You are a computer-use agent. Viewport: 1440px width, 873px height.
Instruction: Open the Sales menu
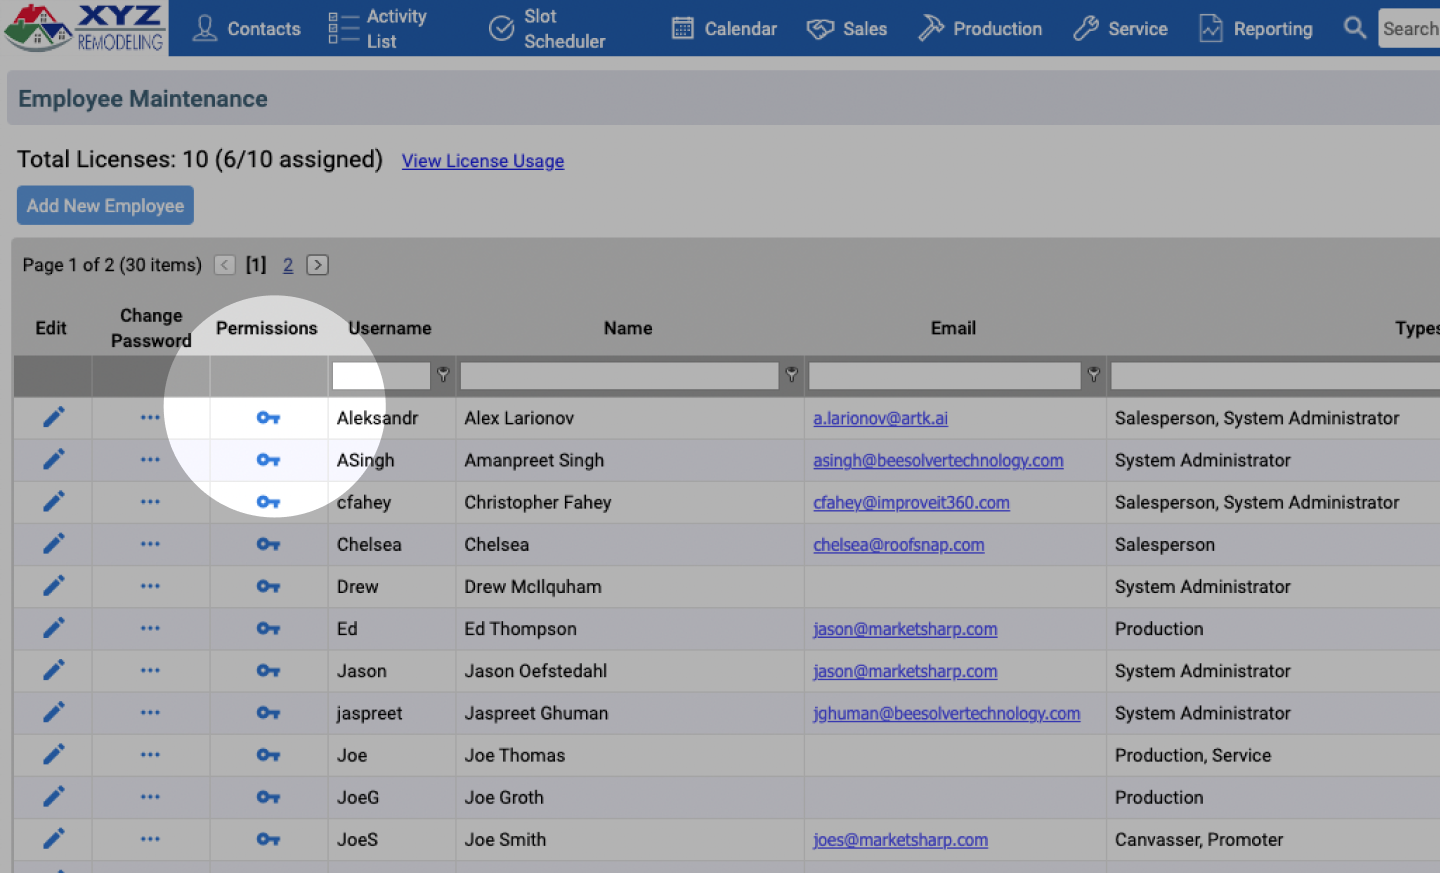click(847, 28)
